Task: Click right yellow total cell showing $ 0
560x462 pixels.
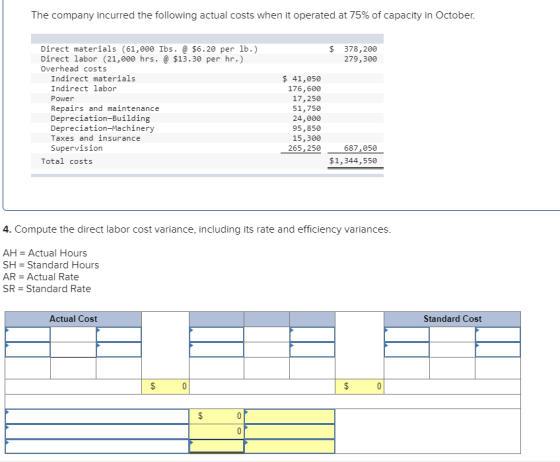Action: pos(360,387)
